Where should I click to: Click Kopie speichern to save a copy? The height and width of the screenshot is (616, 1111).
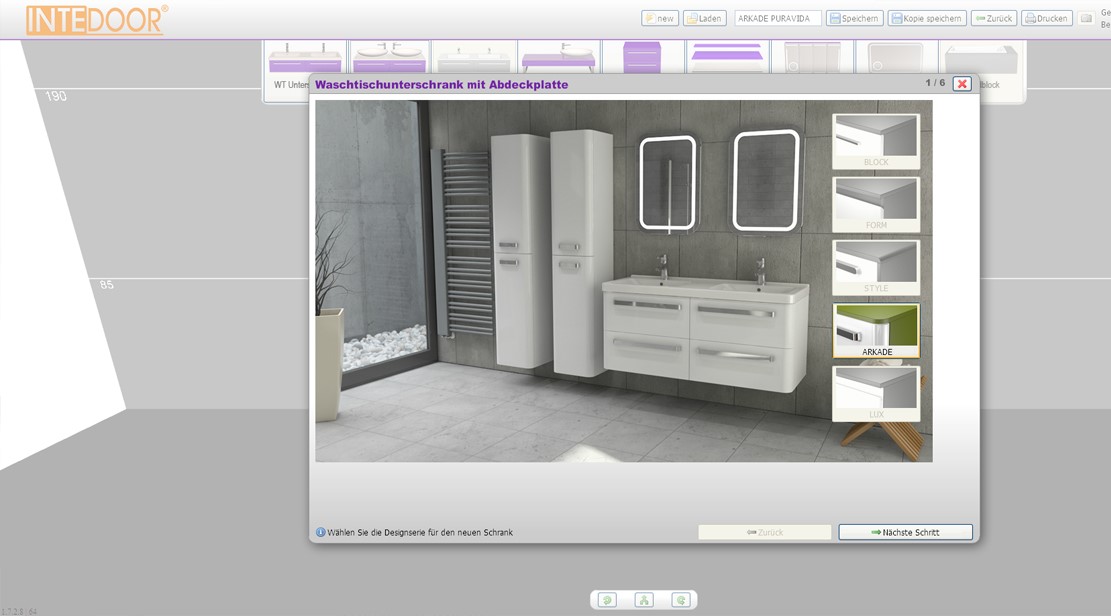pyautogui.click(x=927, y=18)
